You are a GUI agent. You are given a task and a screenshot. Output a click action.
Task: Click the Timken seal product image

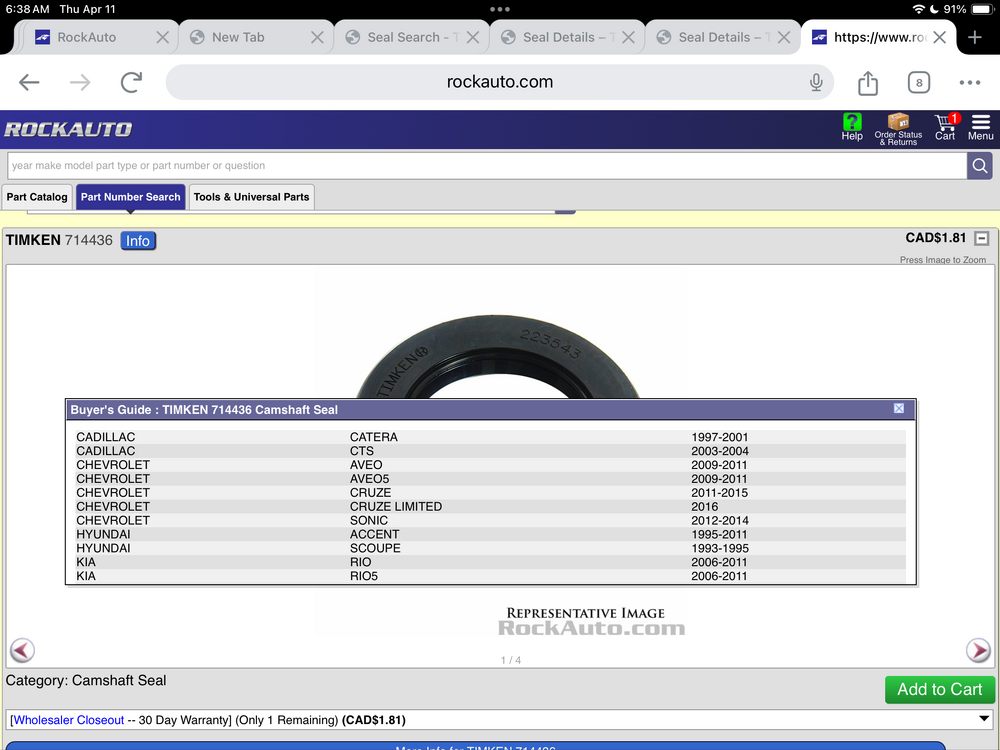pos(499,355)
